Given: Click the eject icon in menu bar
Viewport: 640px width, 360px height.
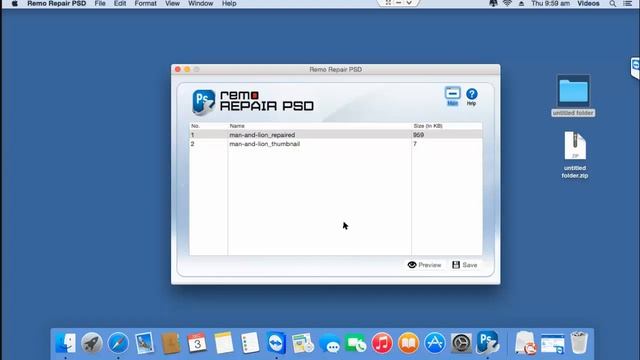Looking at the screenshot, I should 521,4.
